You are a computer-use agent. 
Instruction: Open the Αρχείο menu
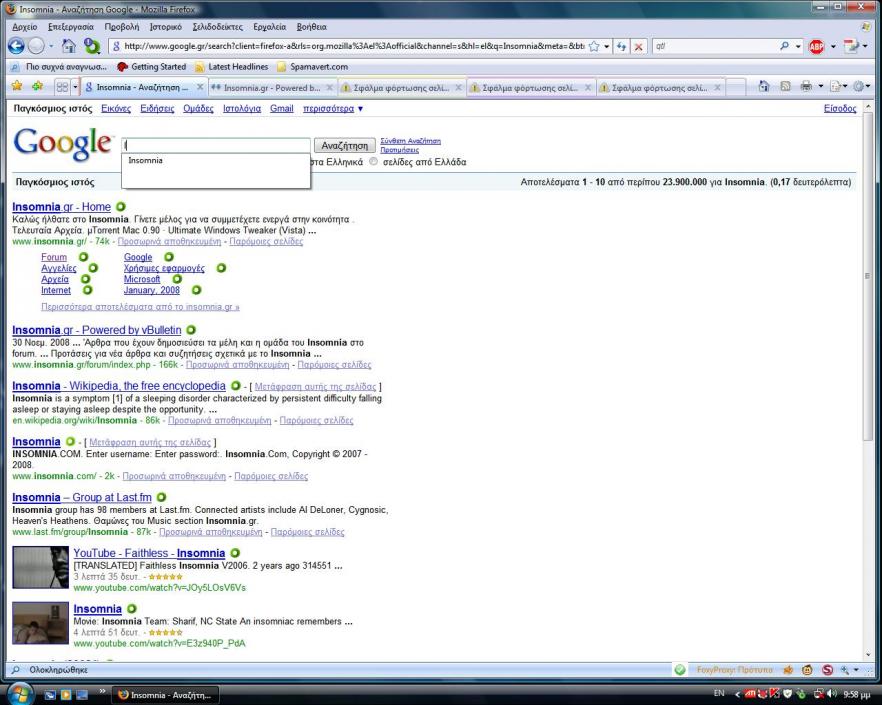coord(25,26)
